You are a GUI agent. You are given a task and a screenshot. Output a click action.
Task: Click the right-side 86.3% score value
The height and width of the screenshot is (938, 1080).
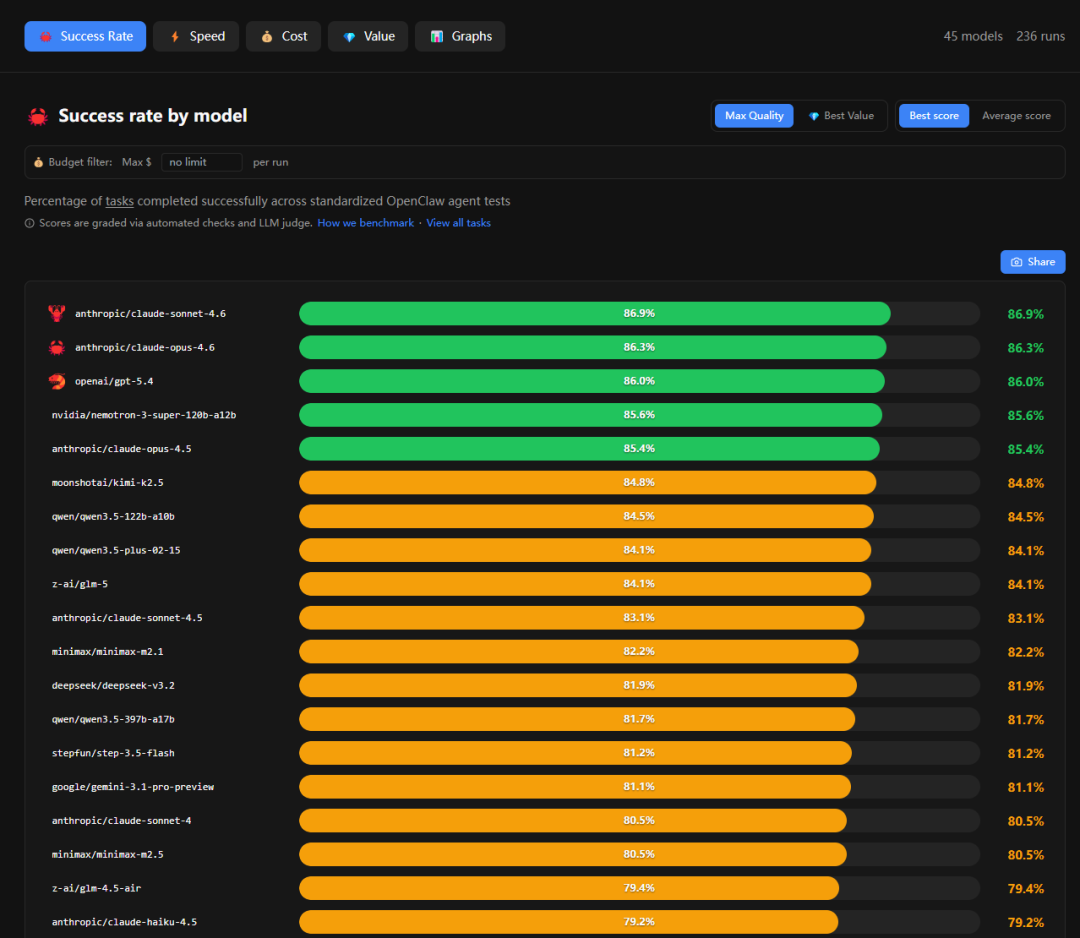(x=1026, y=348)
